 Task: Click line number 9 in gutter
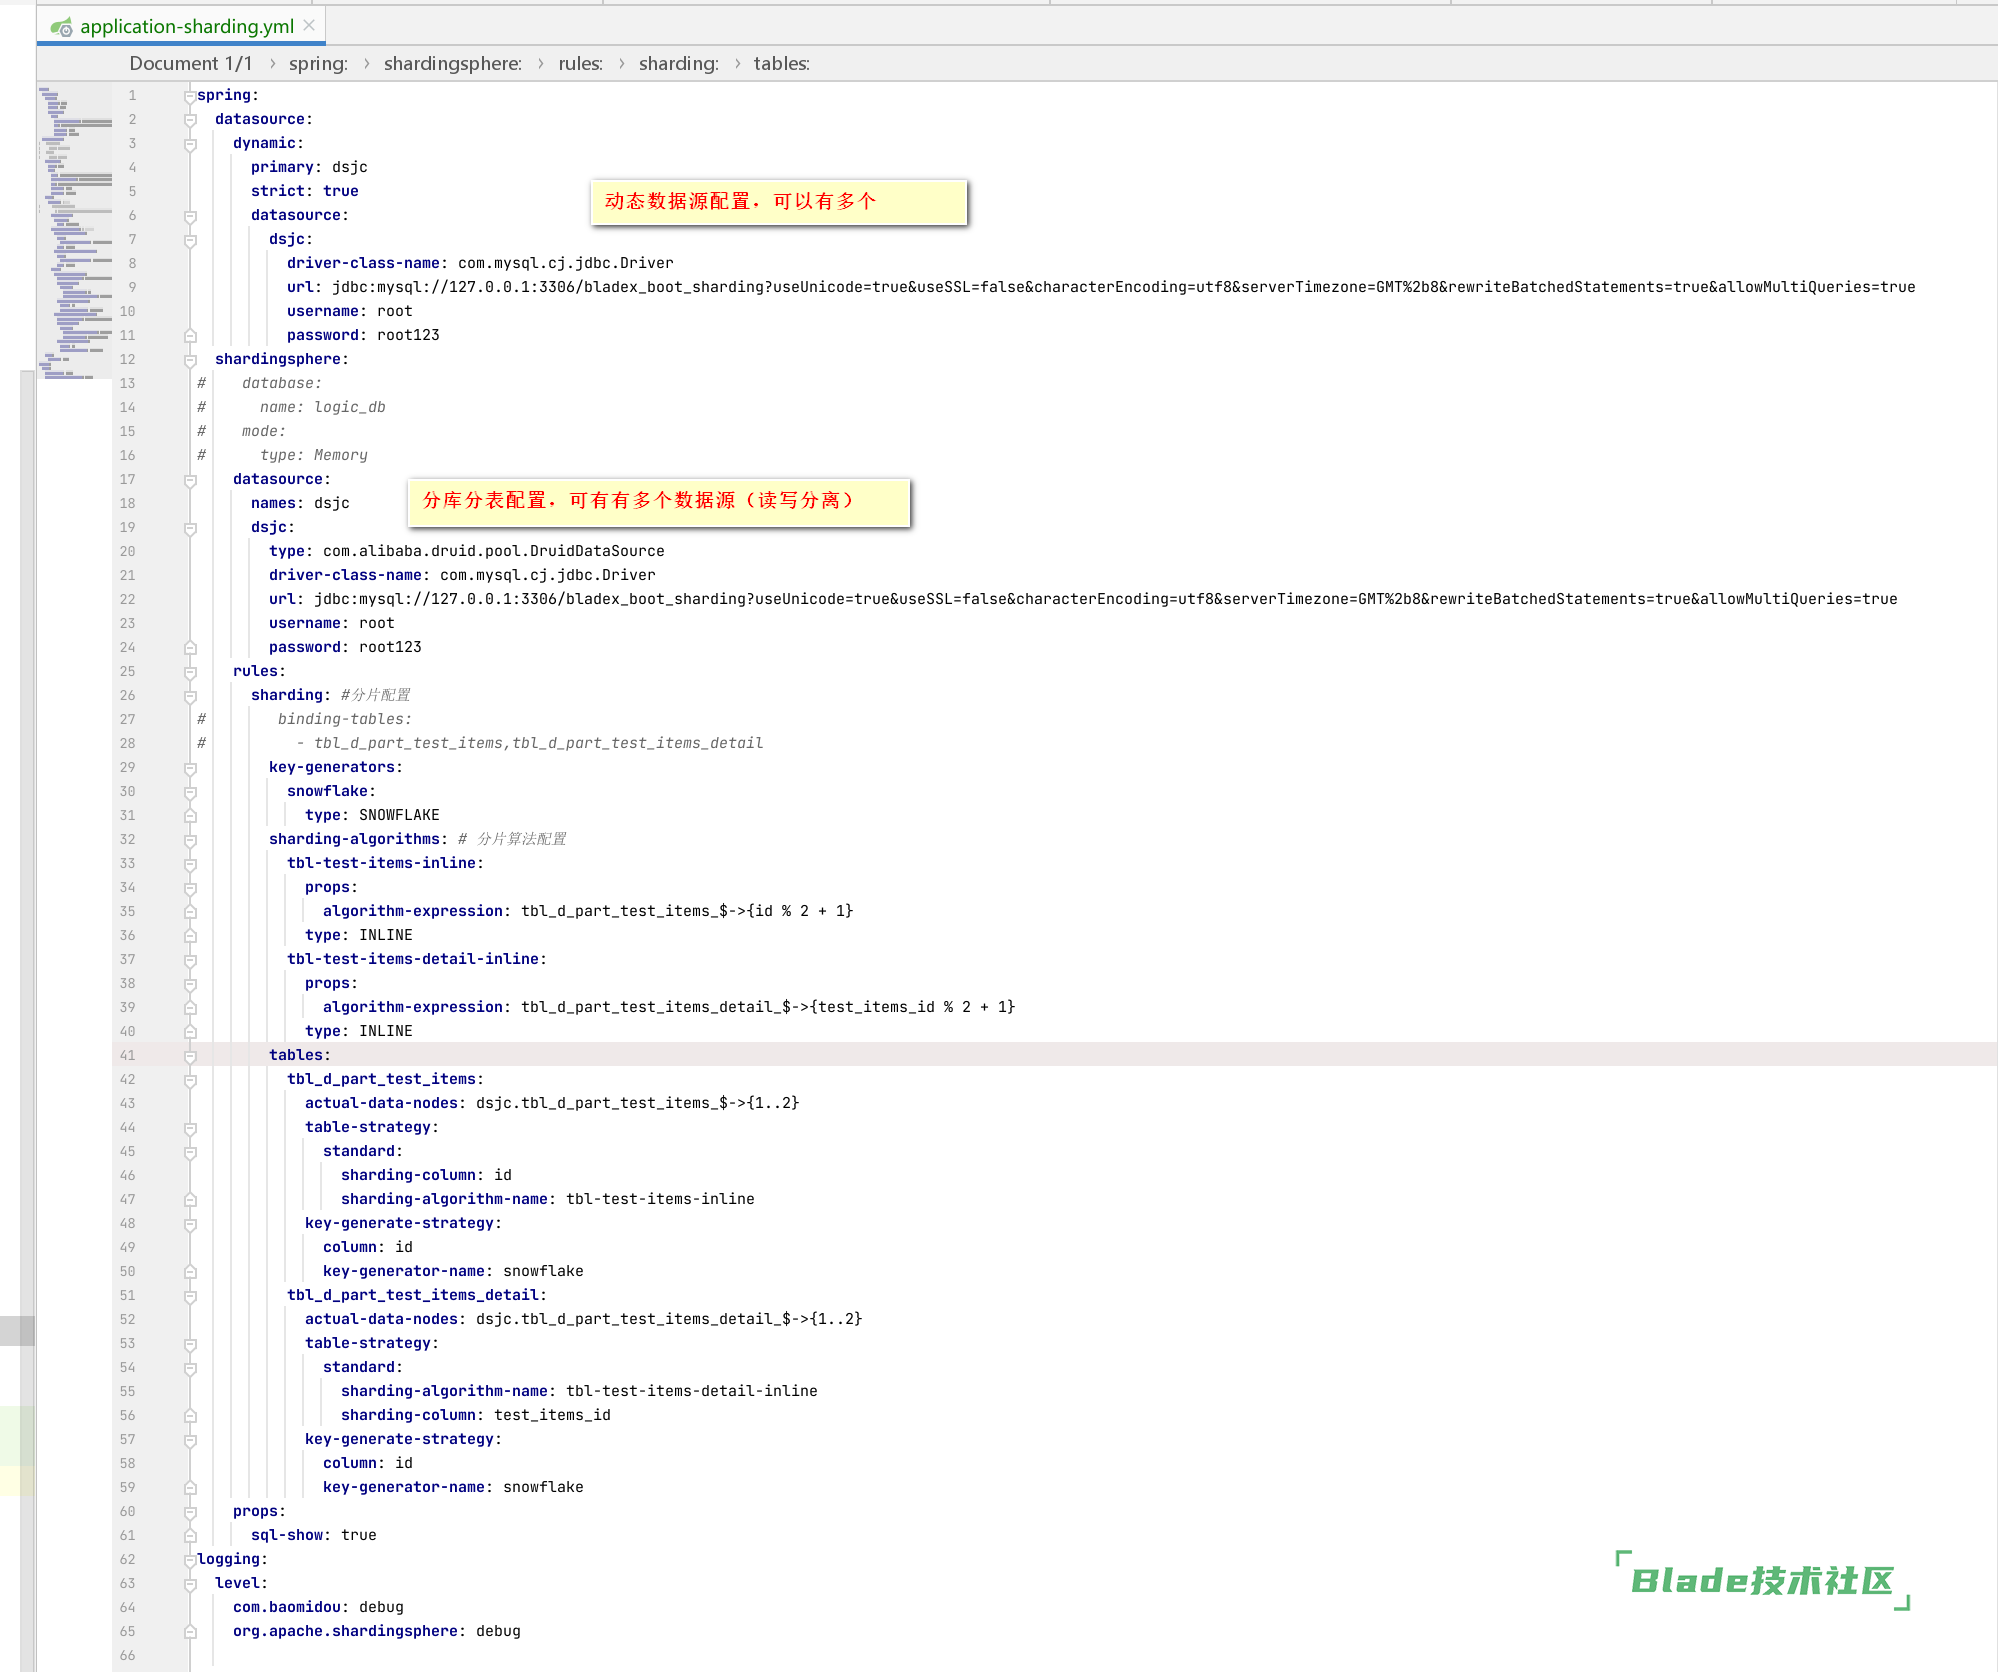click(x=131, y=287)
